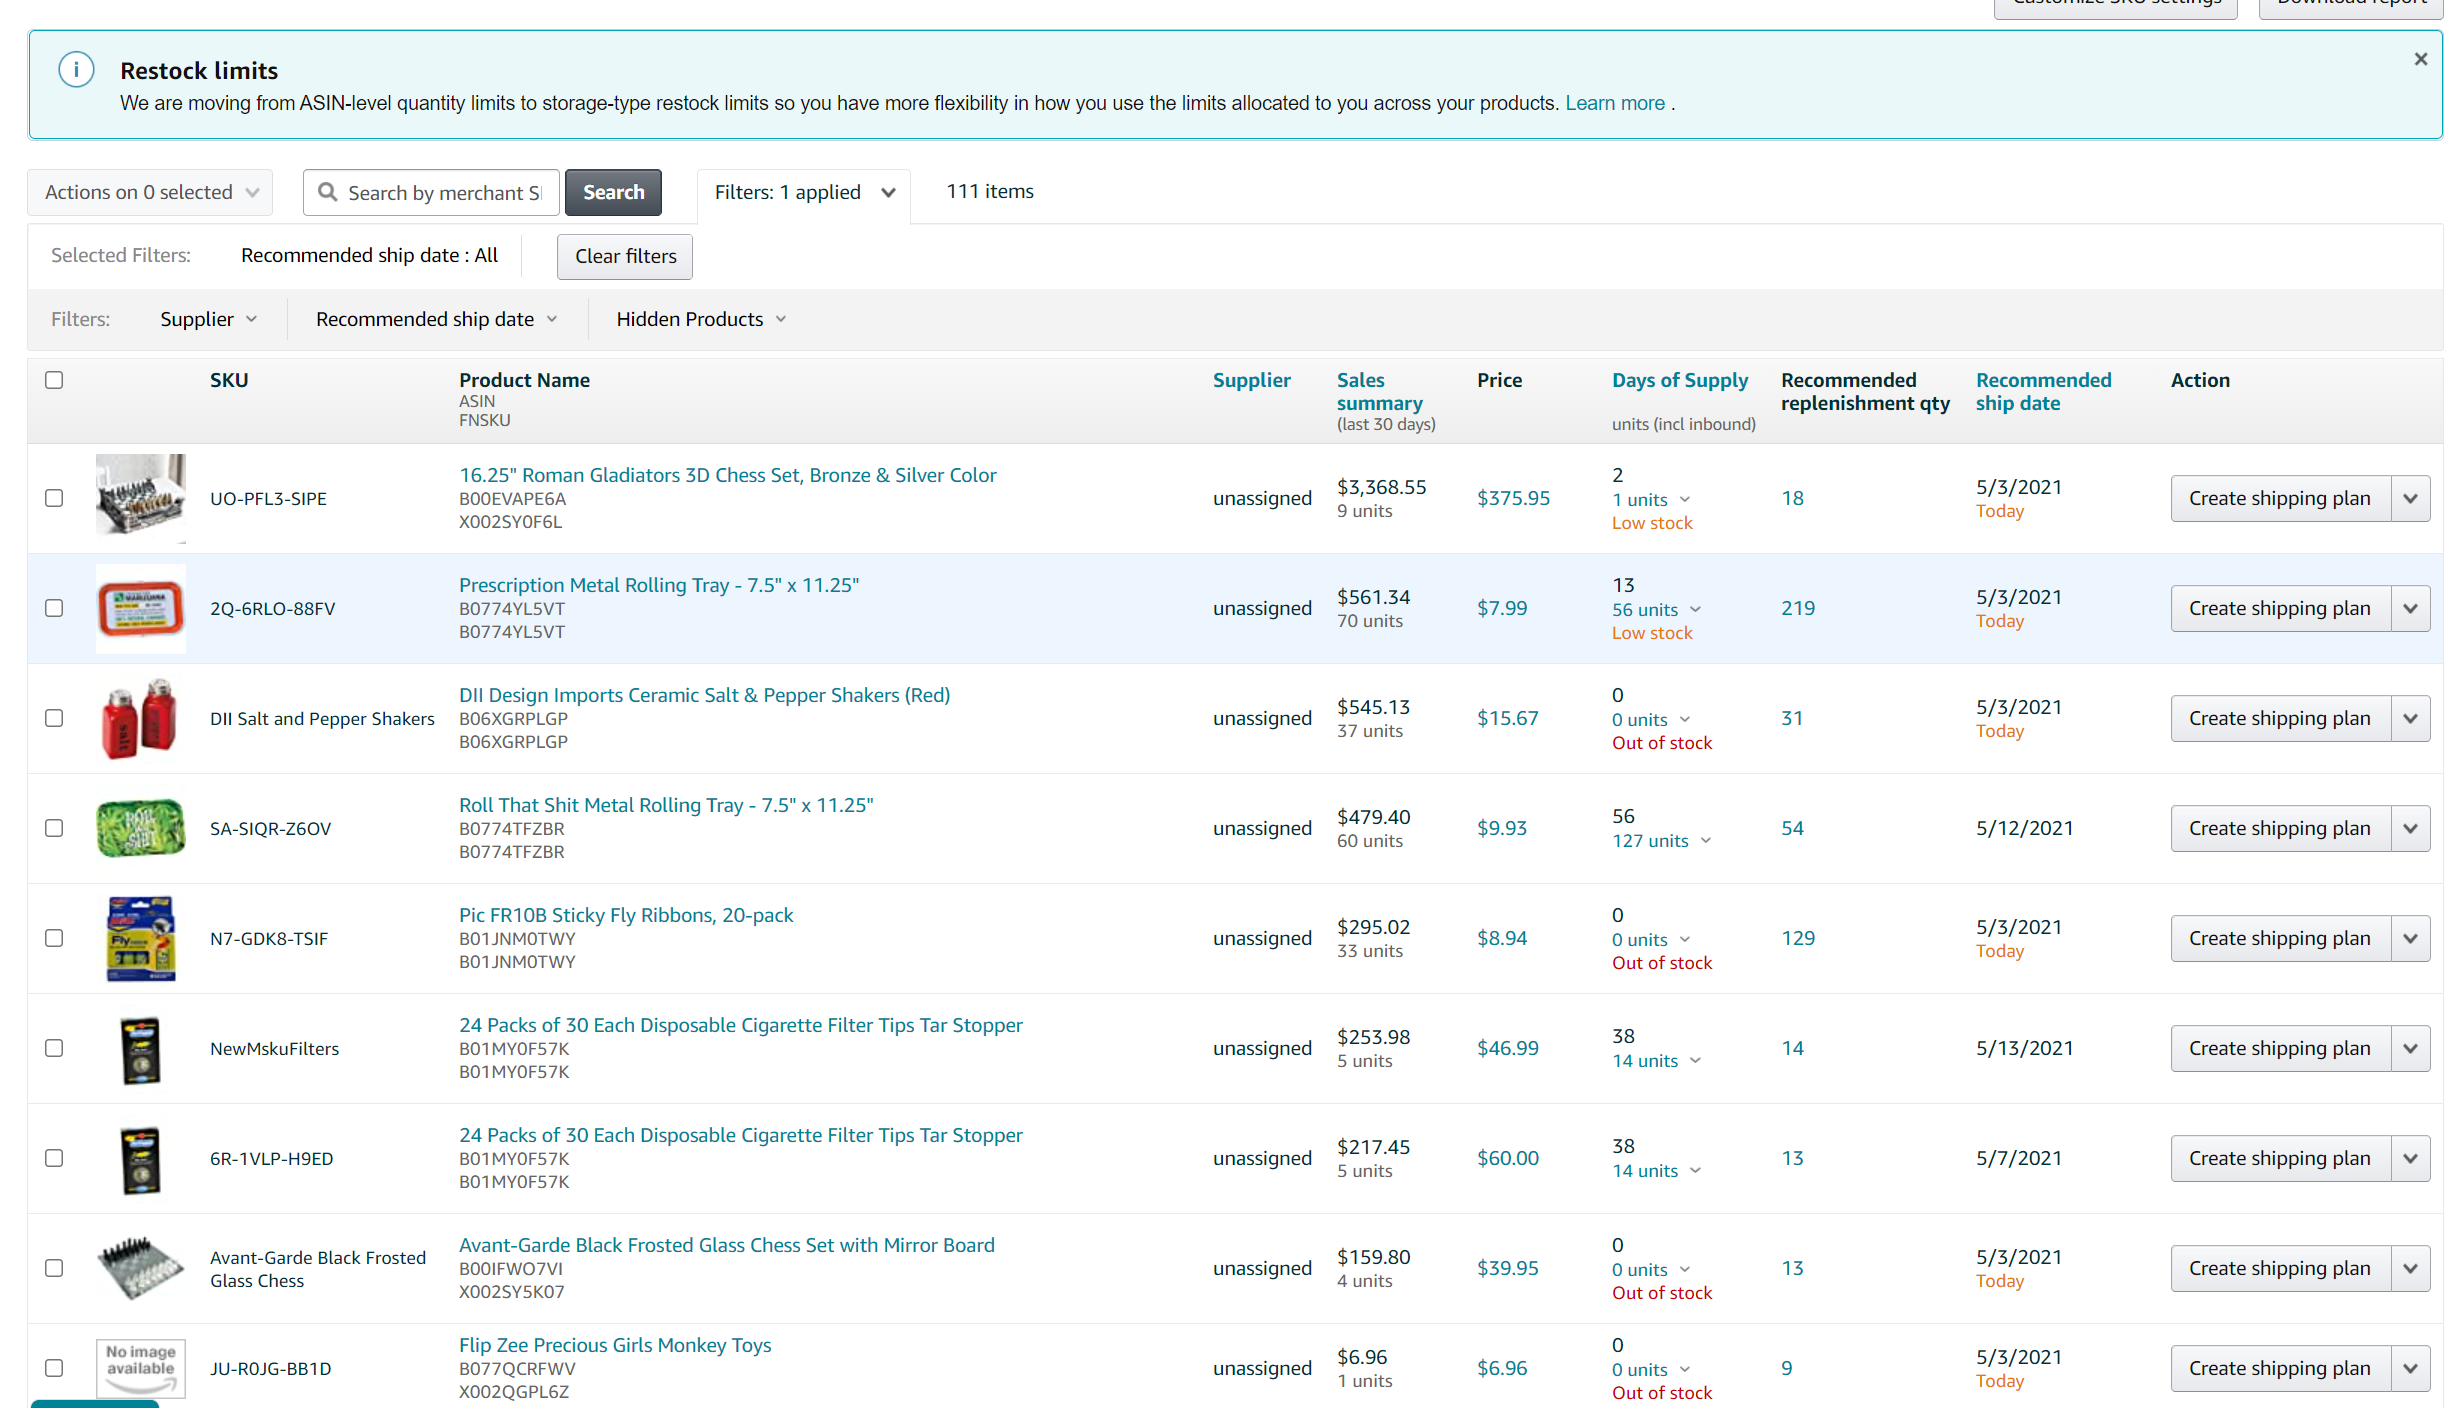Follow the Learn more link in banner
The width and height of the screenshot is (2456, 1408).
pos(1615,103)
